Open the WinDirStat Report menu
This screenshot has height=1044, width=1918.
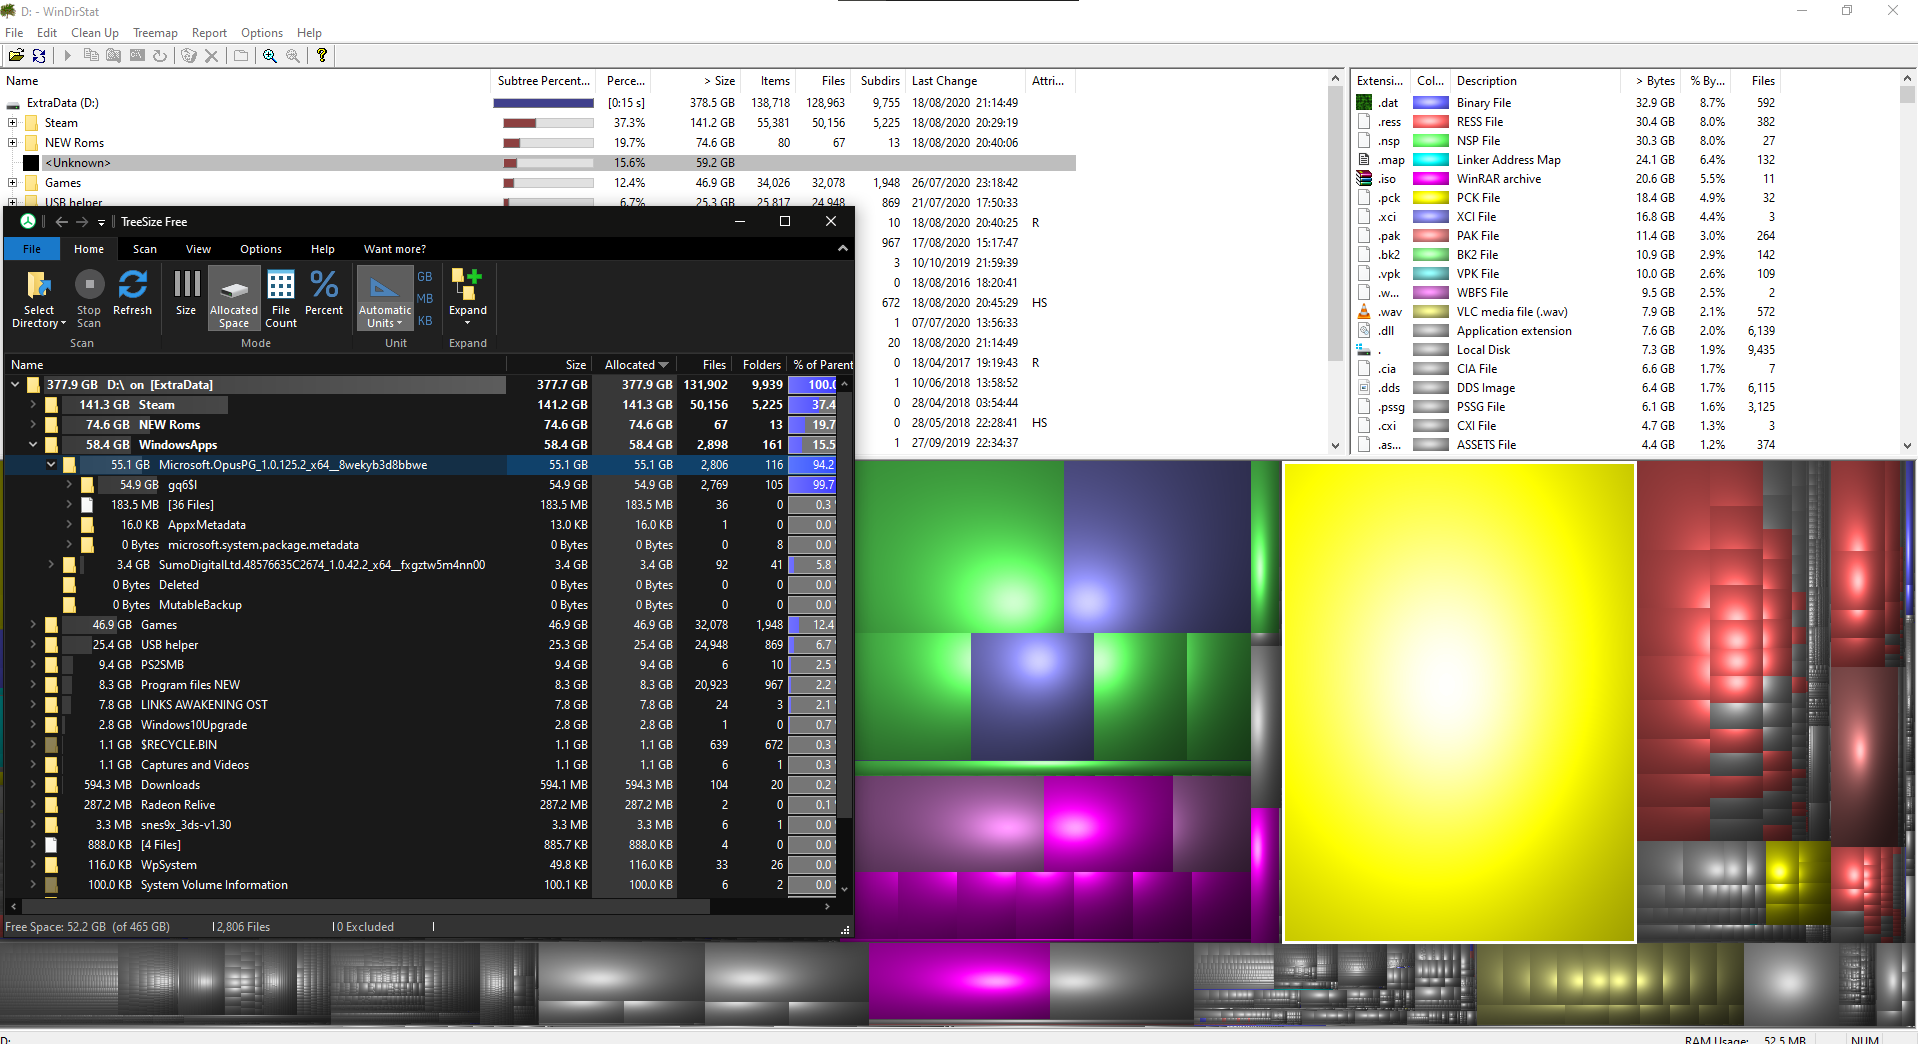click(x=209, y=33)
